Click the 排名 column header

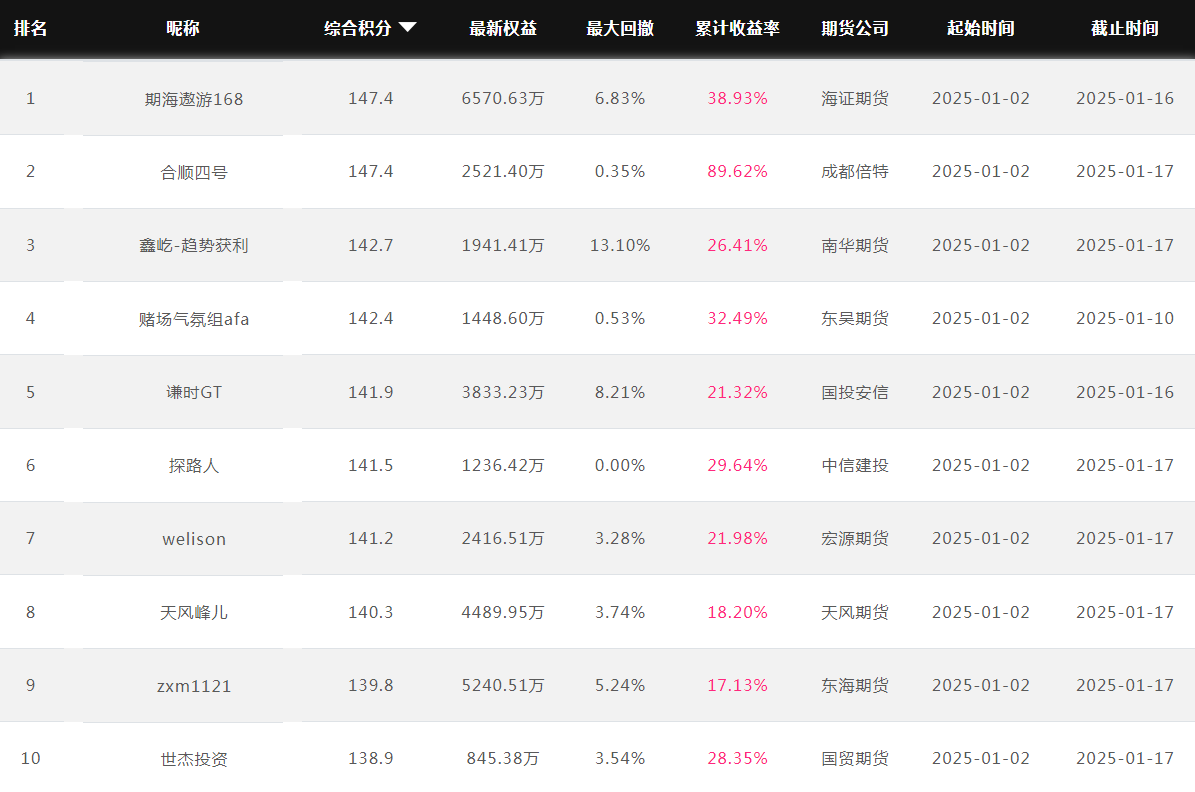pos(30,28)
